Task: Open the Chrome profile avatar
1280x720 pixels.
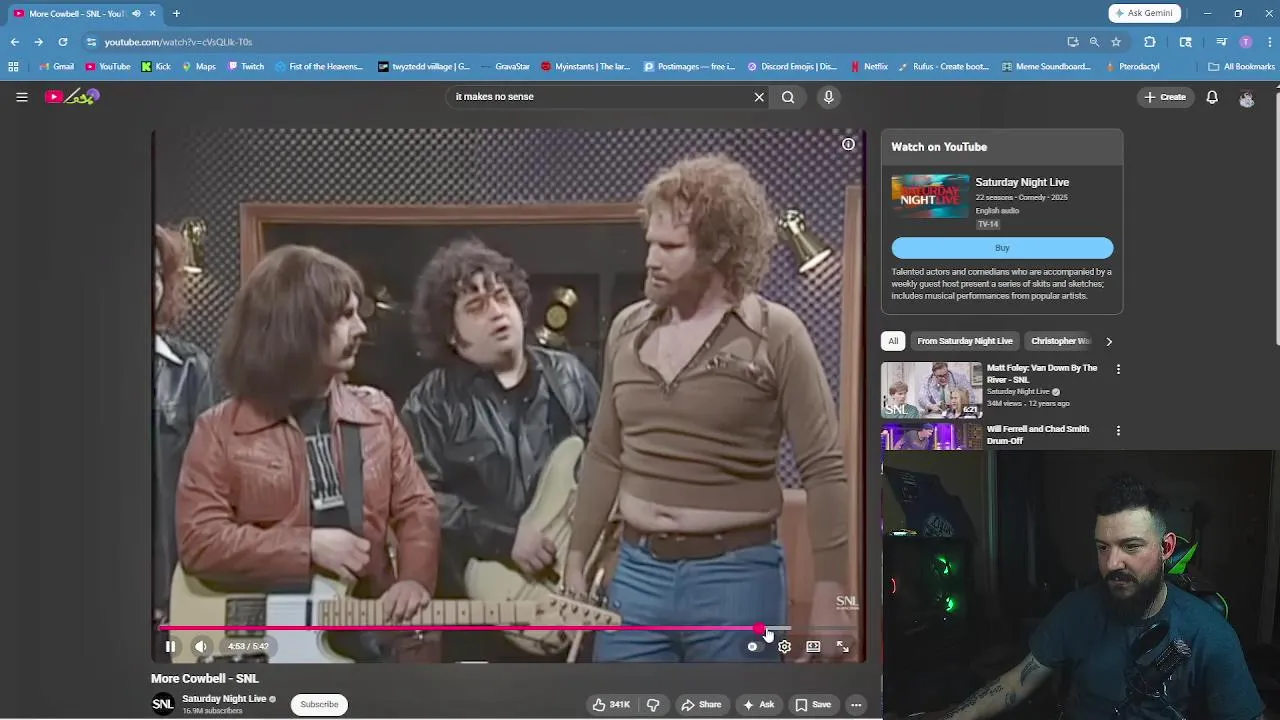Action: point(1245,42)
